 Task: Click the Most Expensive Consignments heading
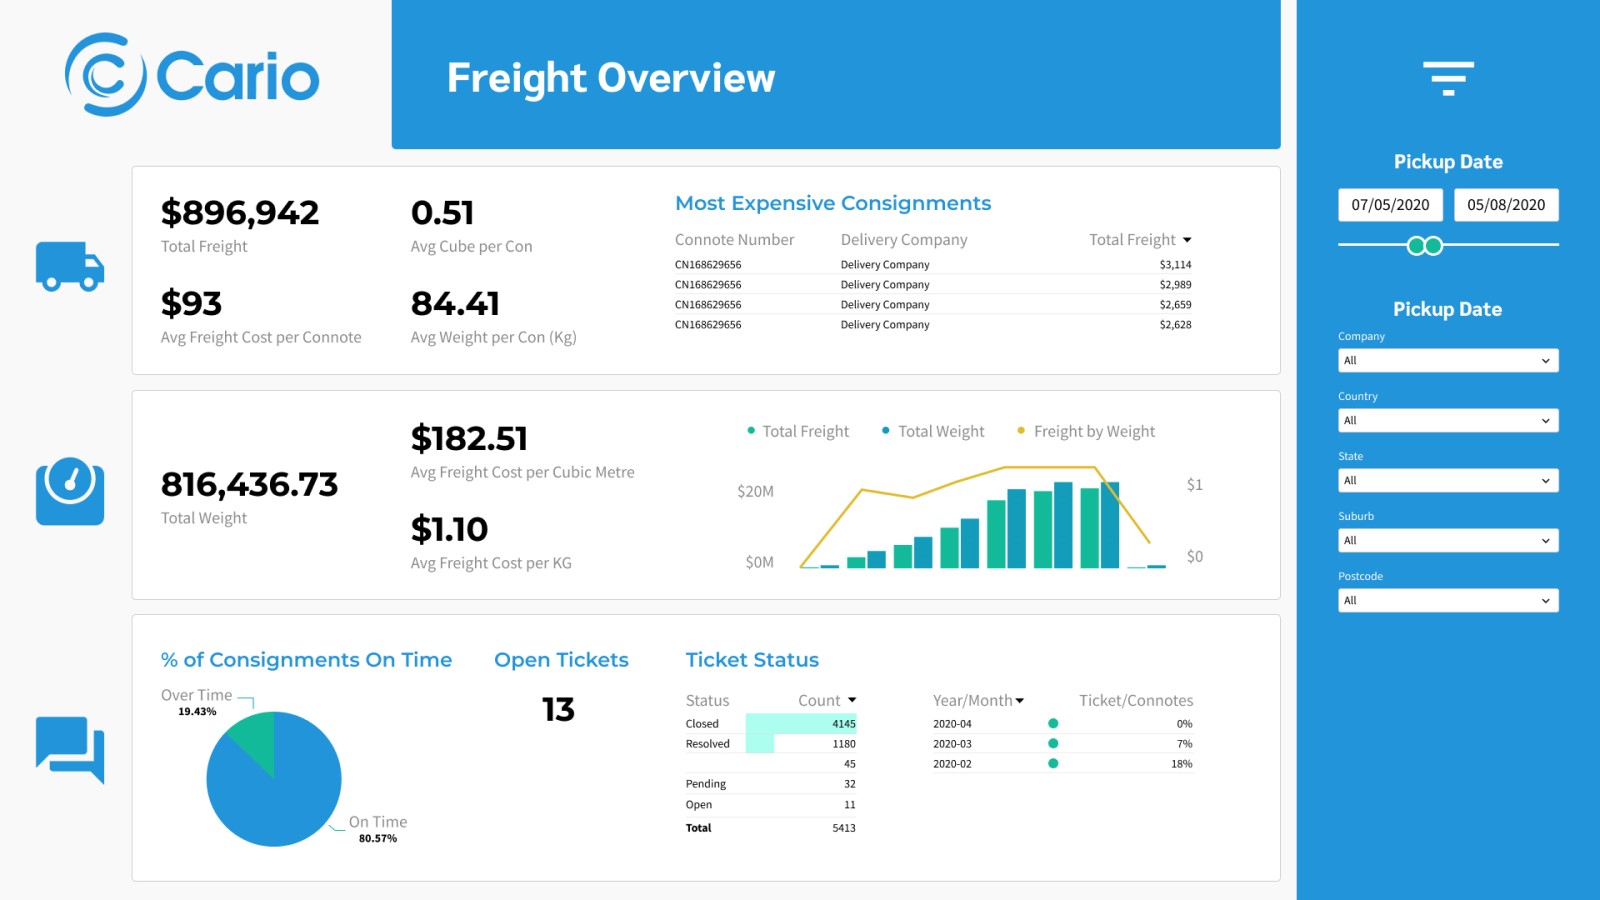pos(832,203)
